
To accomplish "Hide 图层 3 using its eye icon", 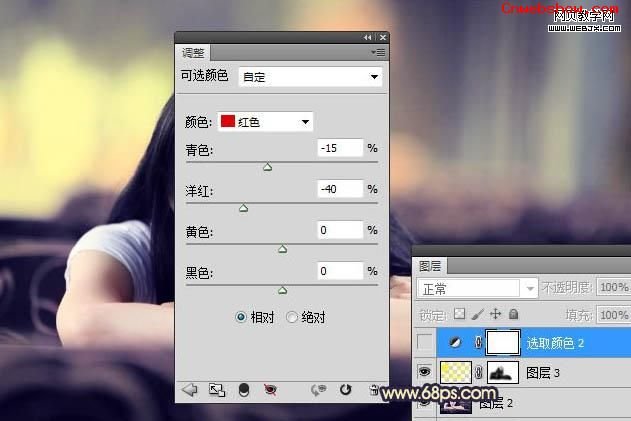I will click(x=426, y=373).
